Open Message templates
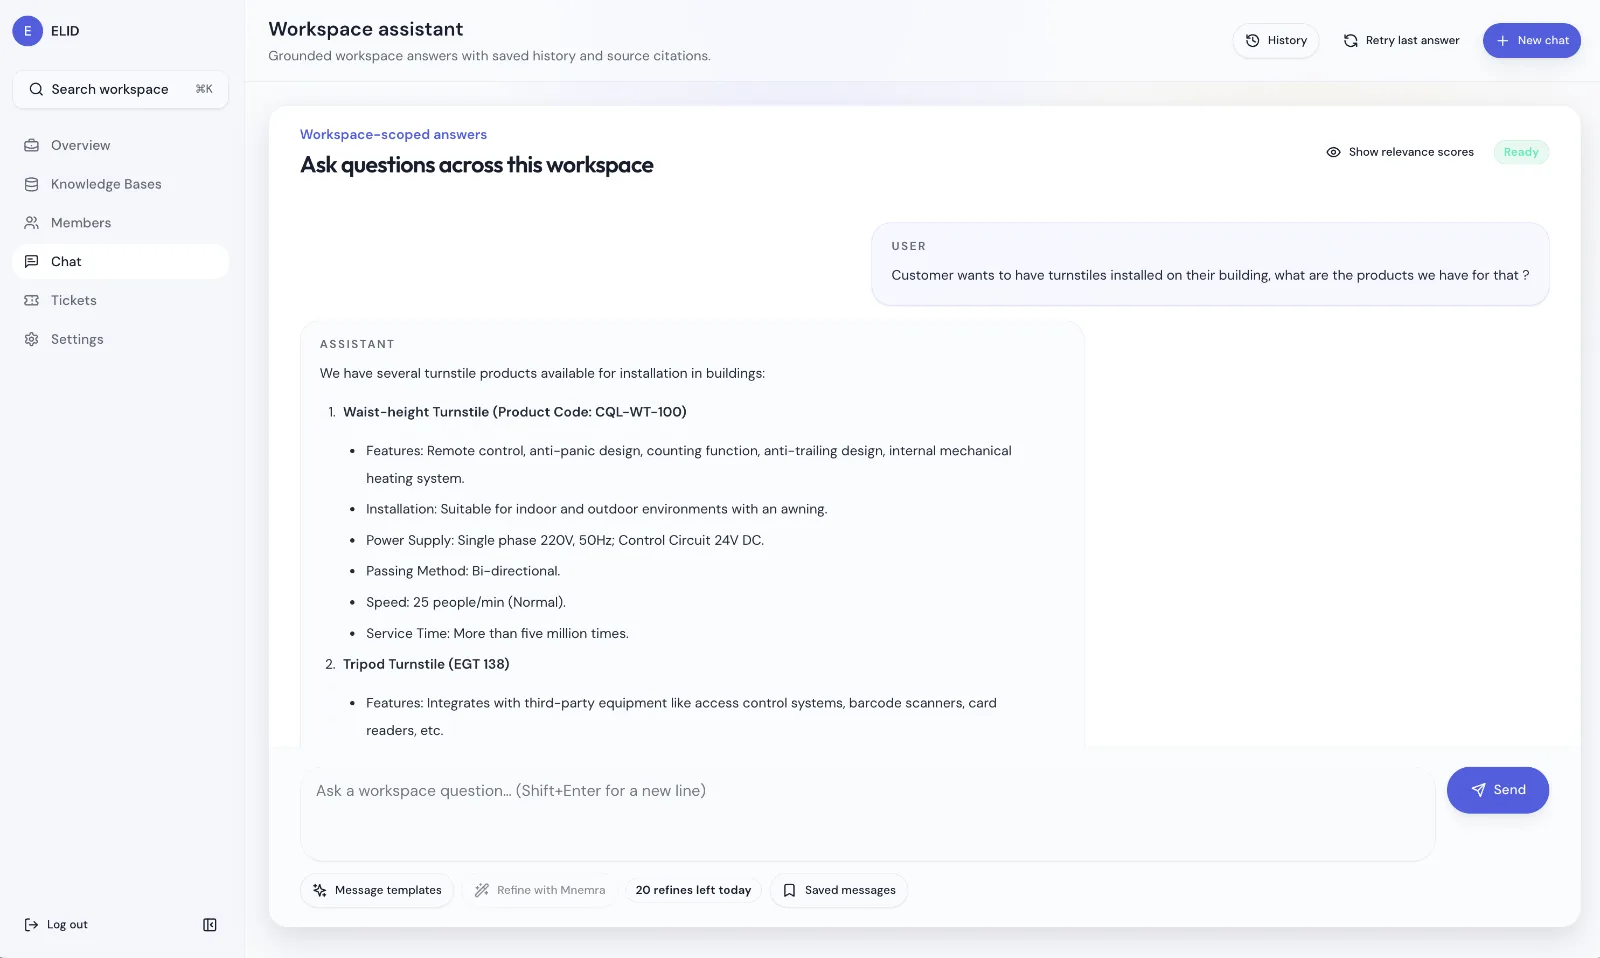The image size is (1600, 958). (377, 890)
